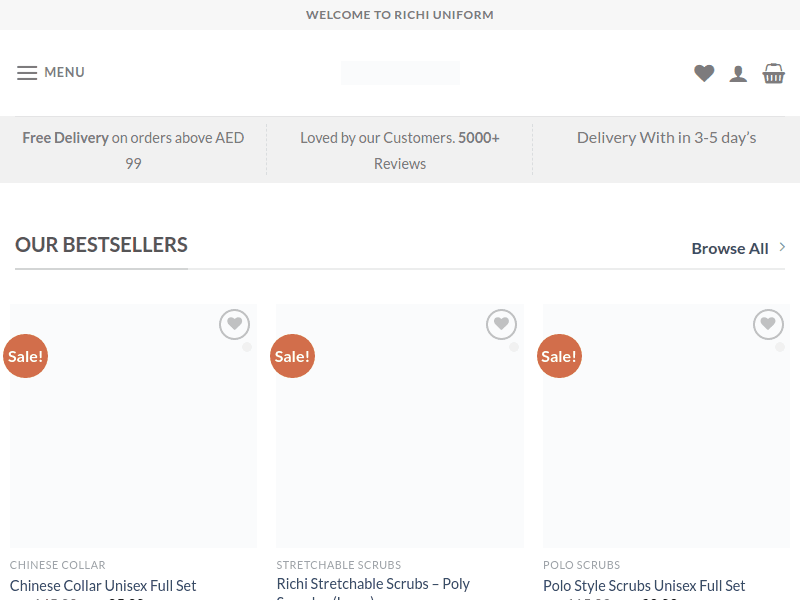800x600 pixels.
Task: Add Richi Stretchable Scrubs to wishlist
Action: pyautogui.click(x=501, y=324)
